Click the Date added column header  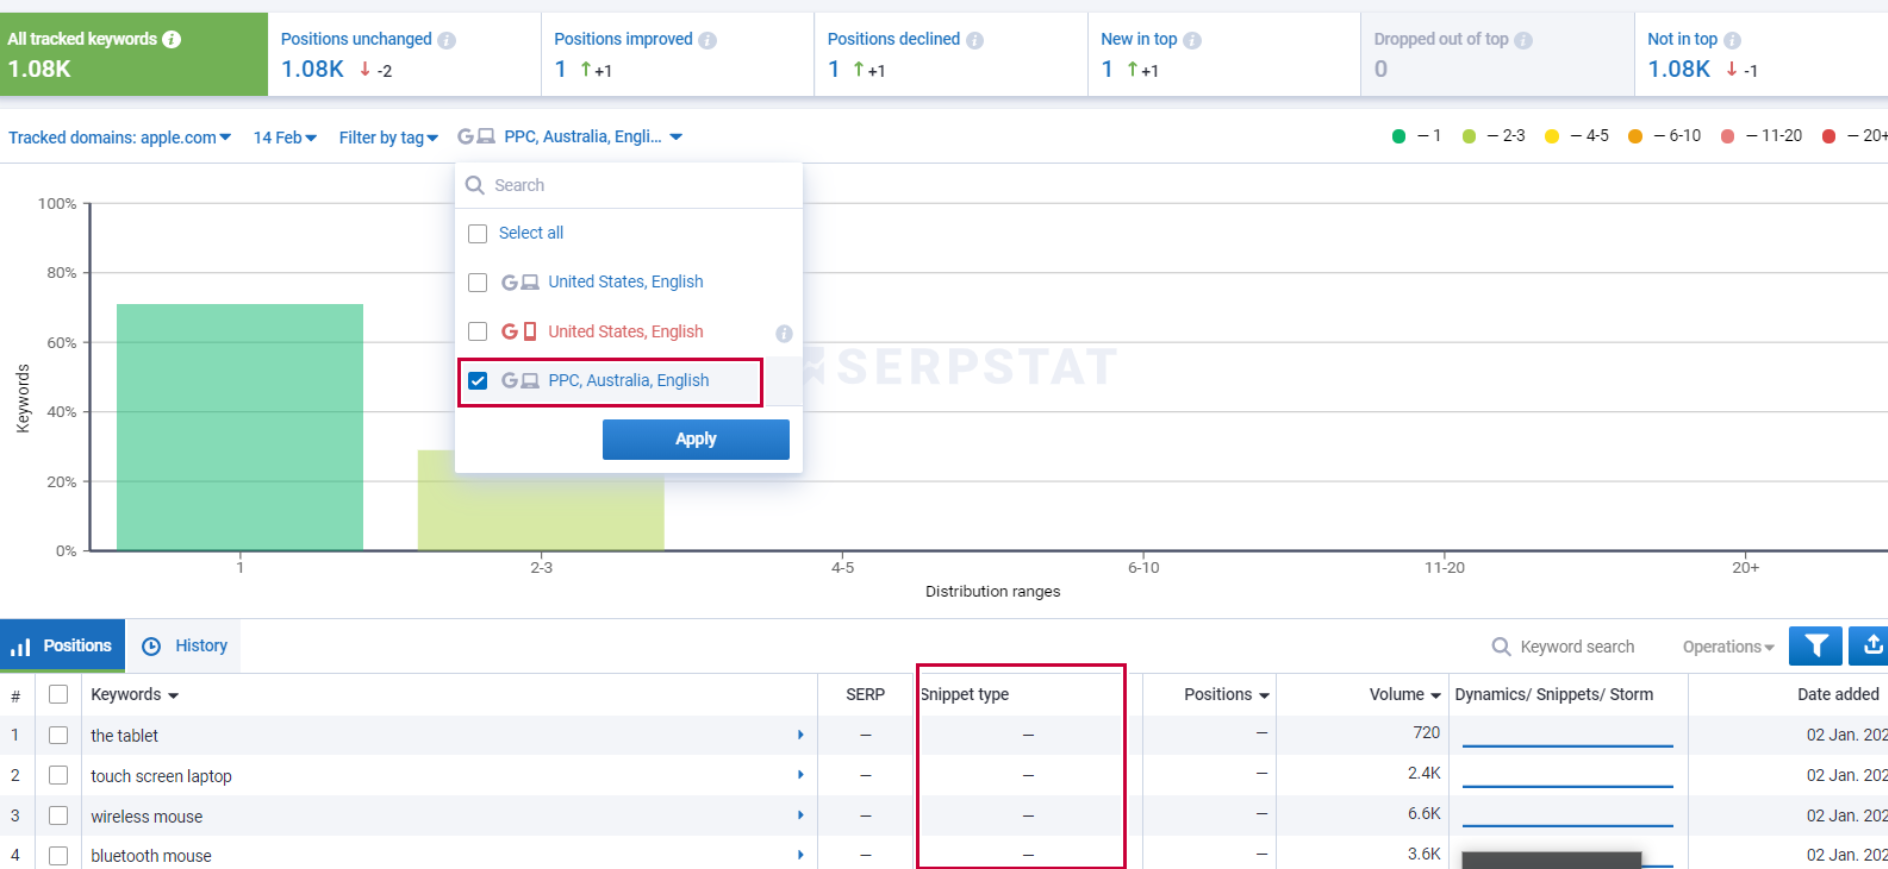coord(1838,694)
